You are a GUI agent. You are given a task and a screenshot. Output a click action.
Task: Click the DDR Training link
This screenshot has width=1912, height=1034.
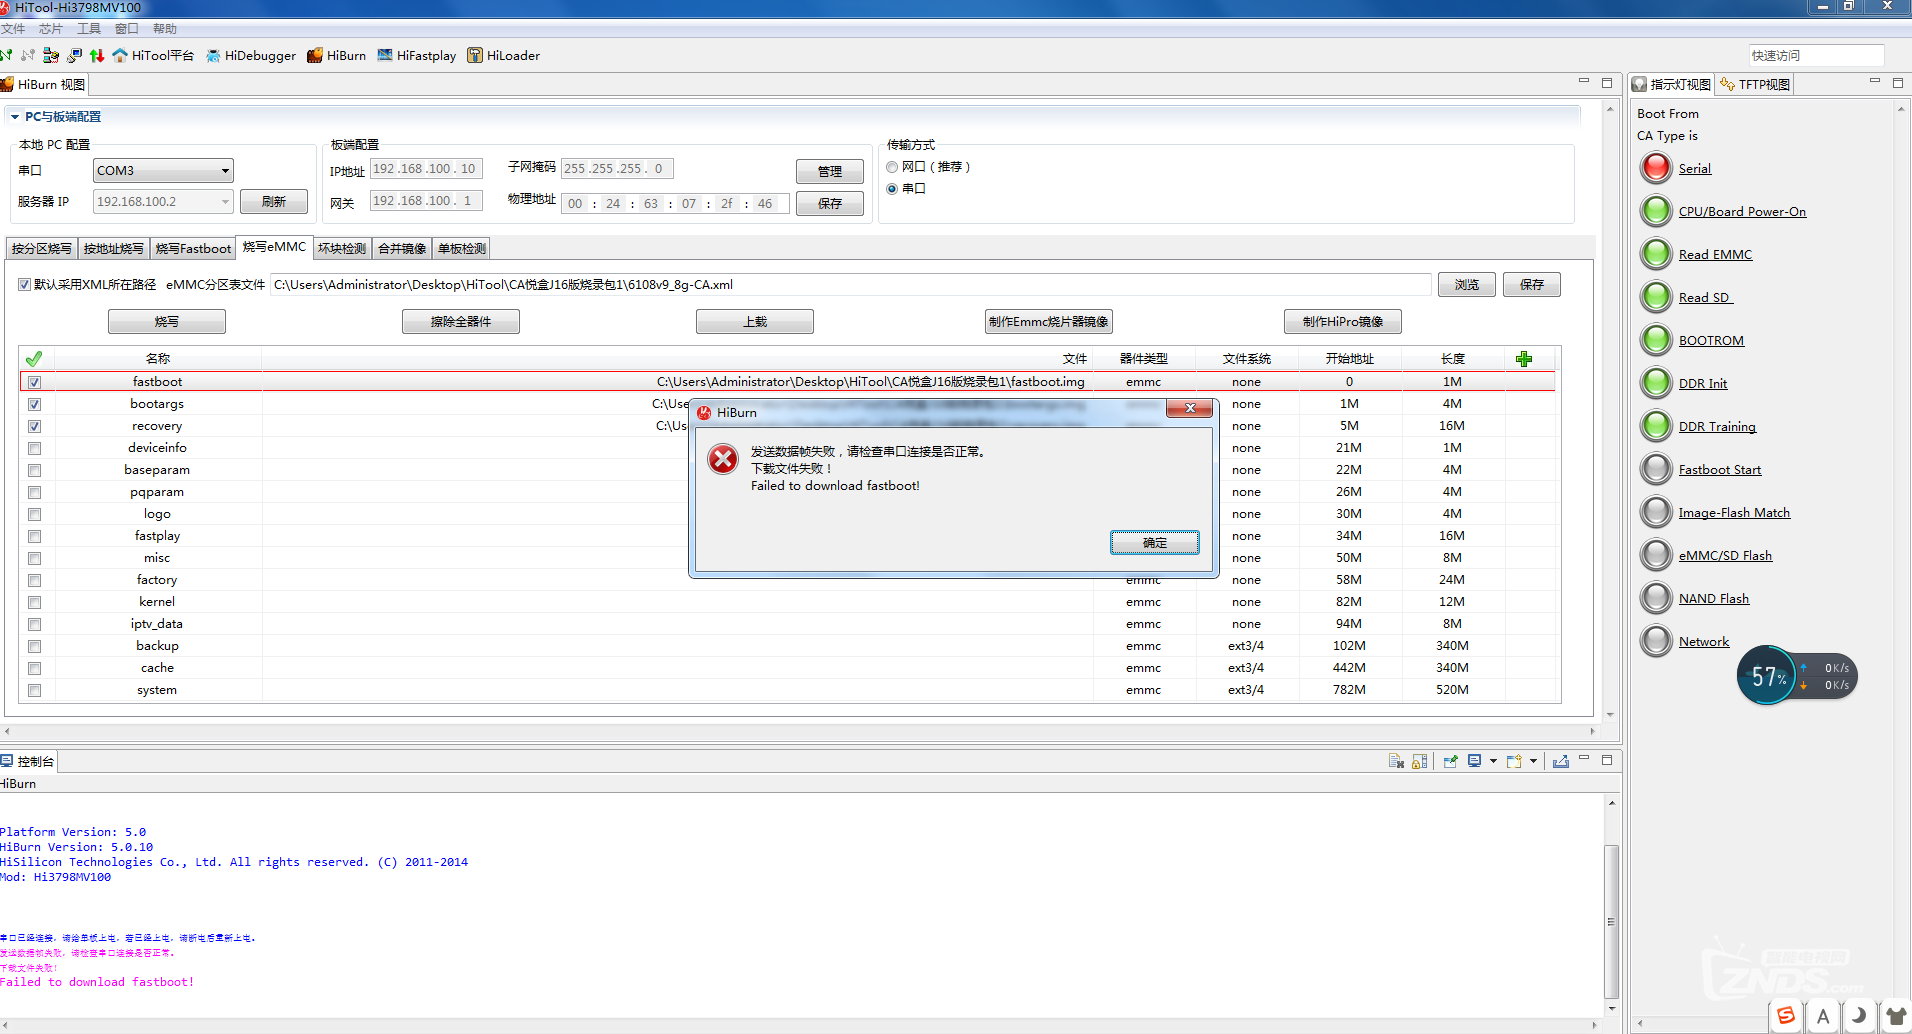(x=1717, y=426)
